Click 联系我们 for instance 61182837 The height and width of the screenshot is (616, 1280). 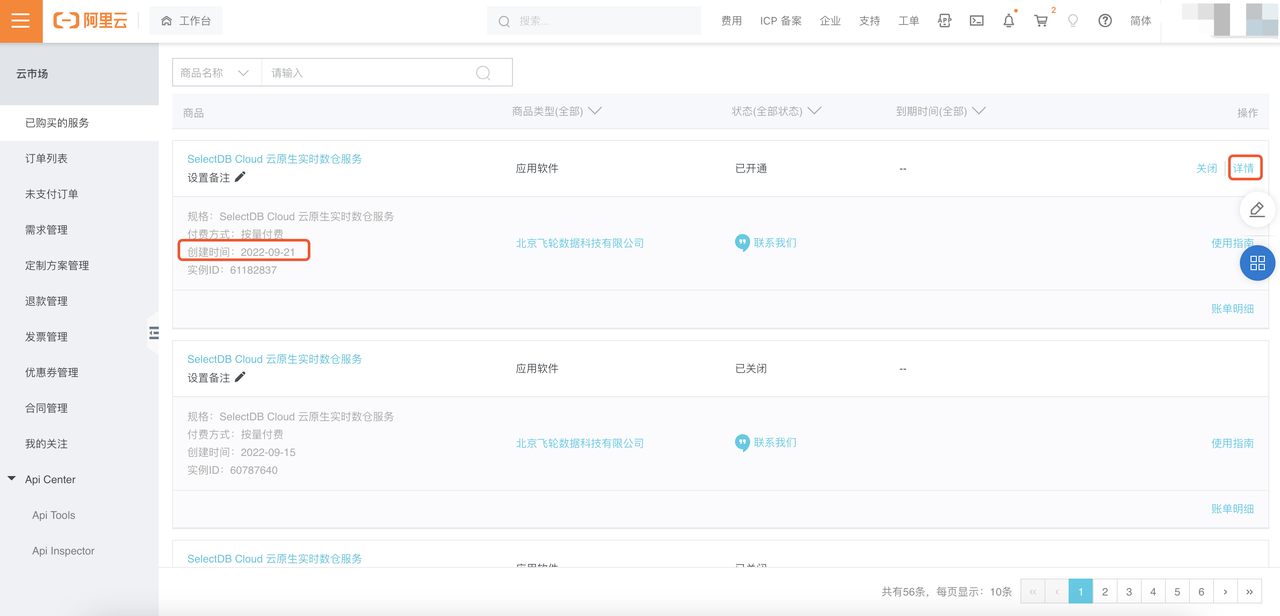766,243
